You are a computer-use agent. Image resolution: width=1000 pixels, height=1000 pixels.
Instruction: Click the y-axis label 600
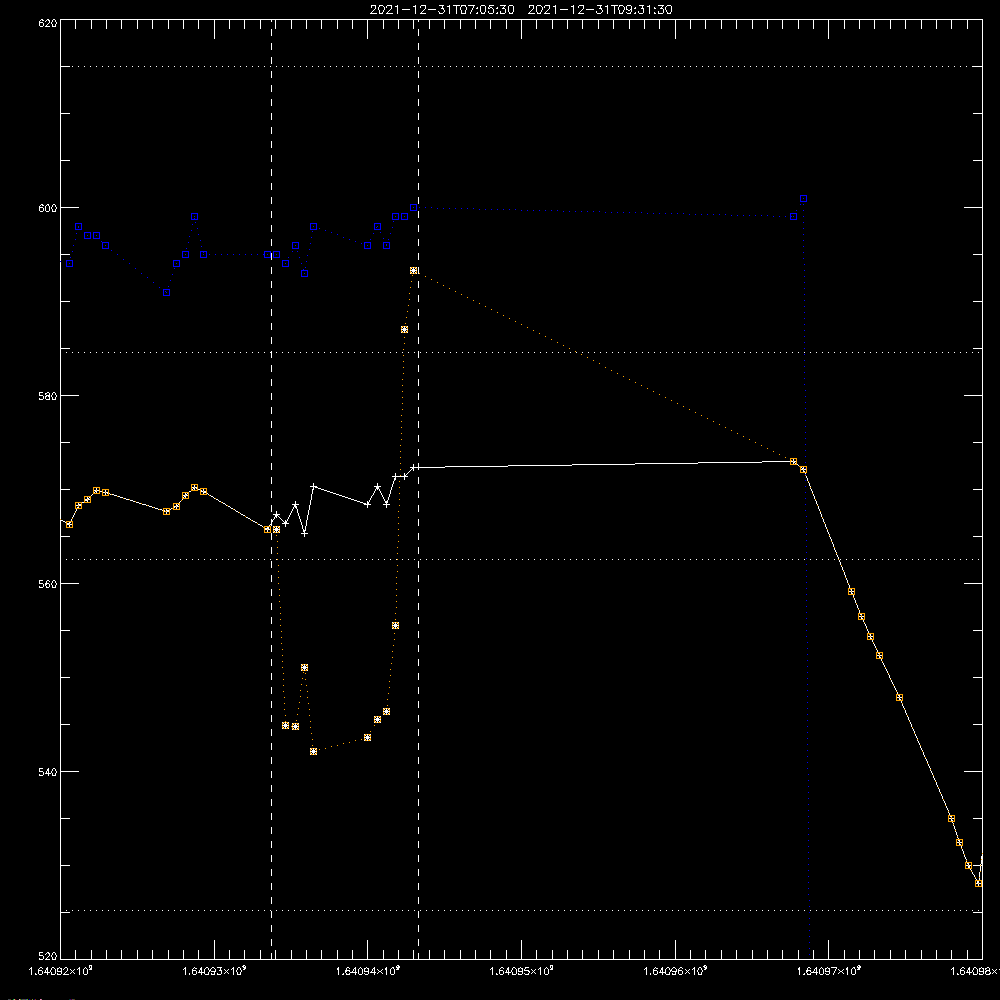[48, 209]
